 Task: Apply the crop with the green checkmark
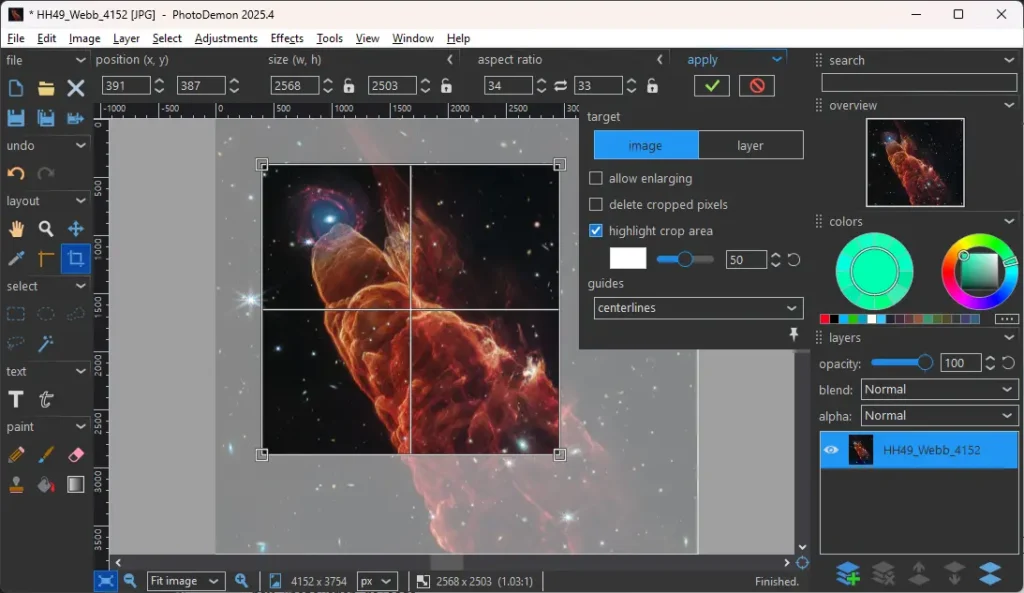[x=710, y=85]
